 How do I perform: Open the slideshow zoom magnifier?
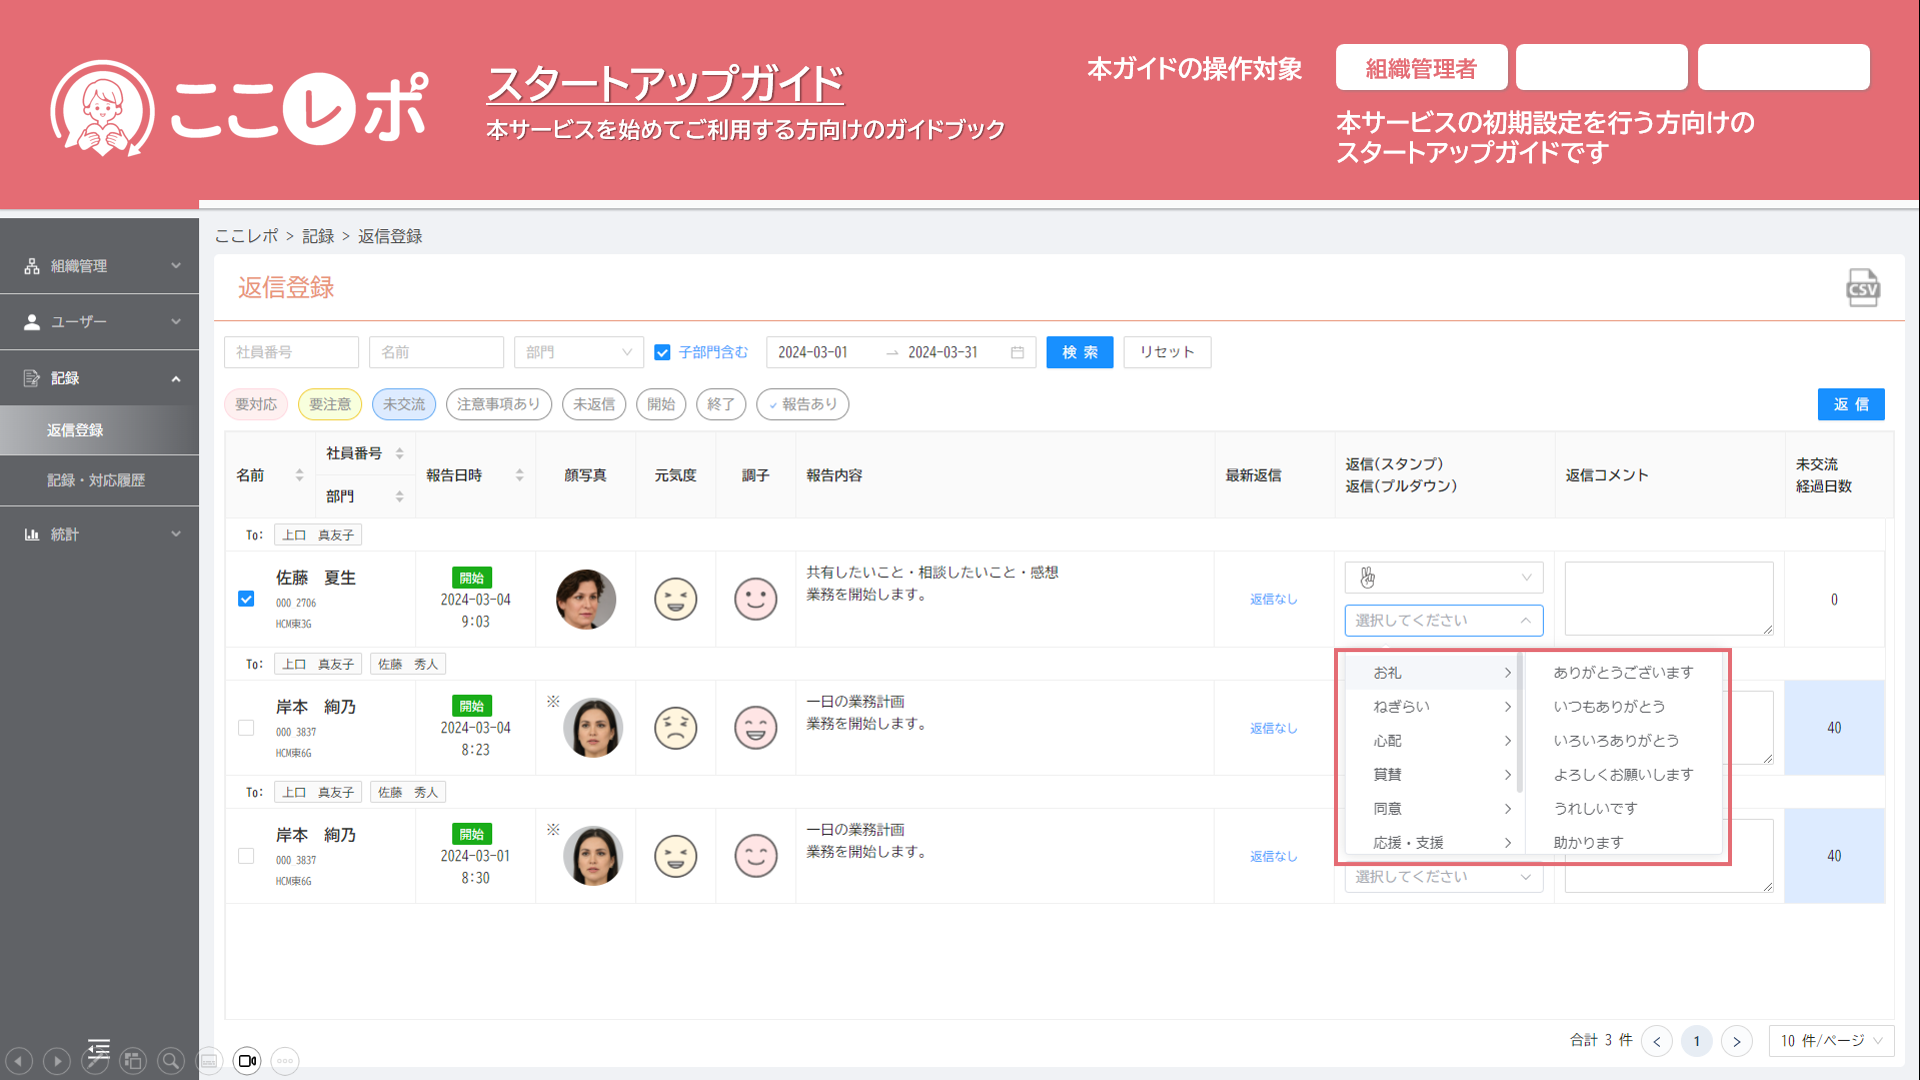tap(171, 1061)
